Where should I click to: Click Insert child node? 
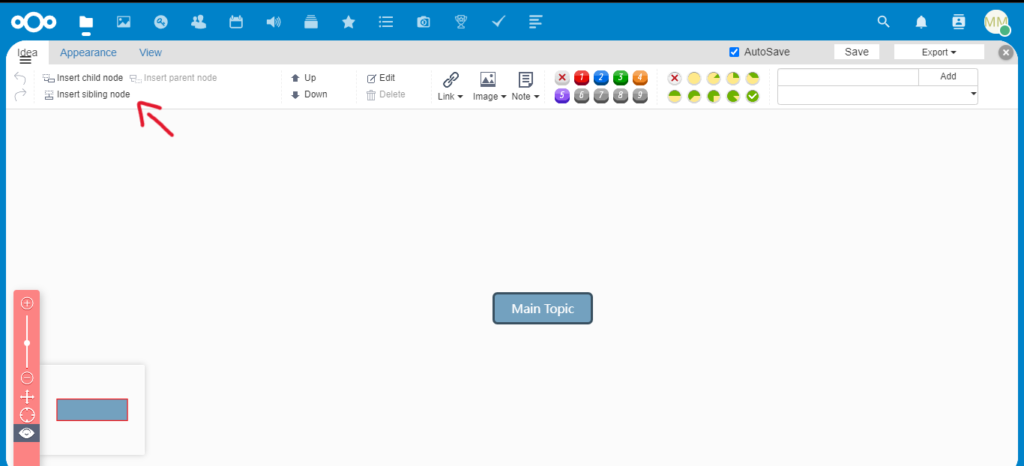(83, 78)
